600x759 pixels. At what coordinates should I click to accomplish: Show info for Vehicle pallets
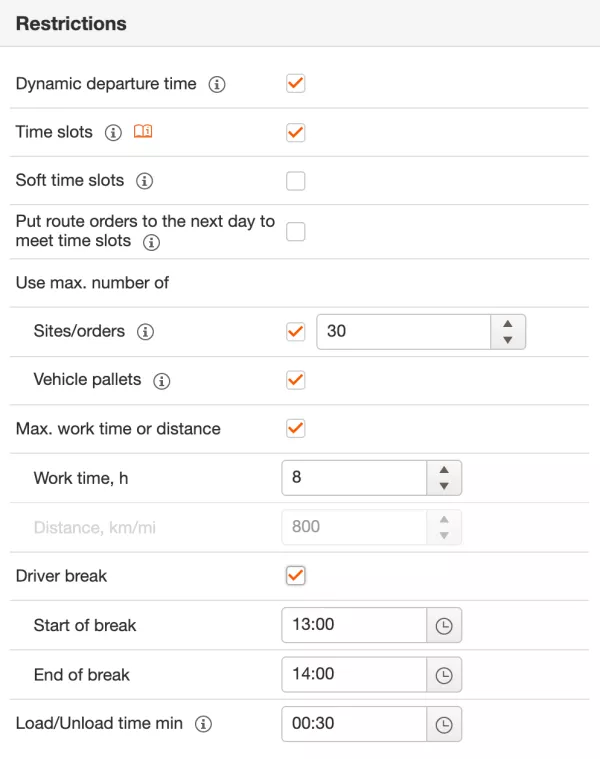[x=162, y=381]
